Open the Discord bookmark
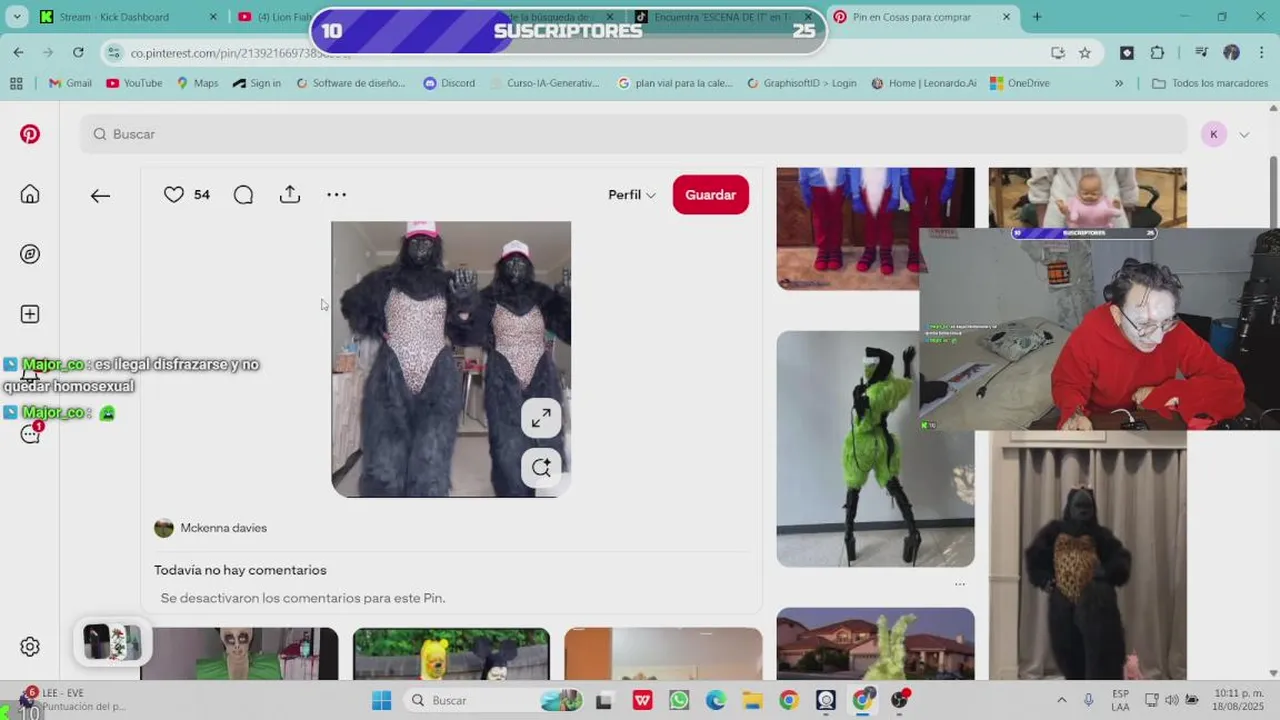 (x=449, y=83)
